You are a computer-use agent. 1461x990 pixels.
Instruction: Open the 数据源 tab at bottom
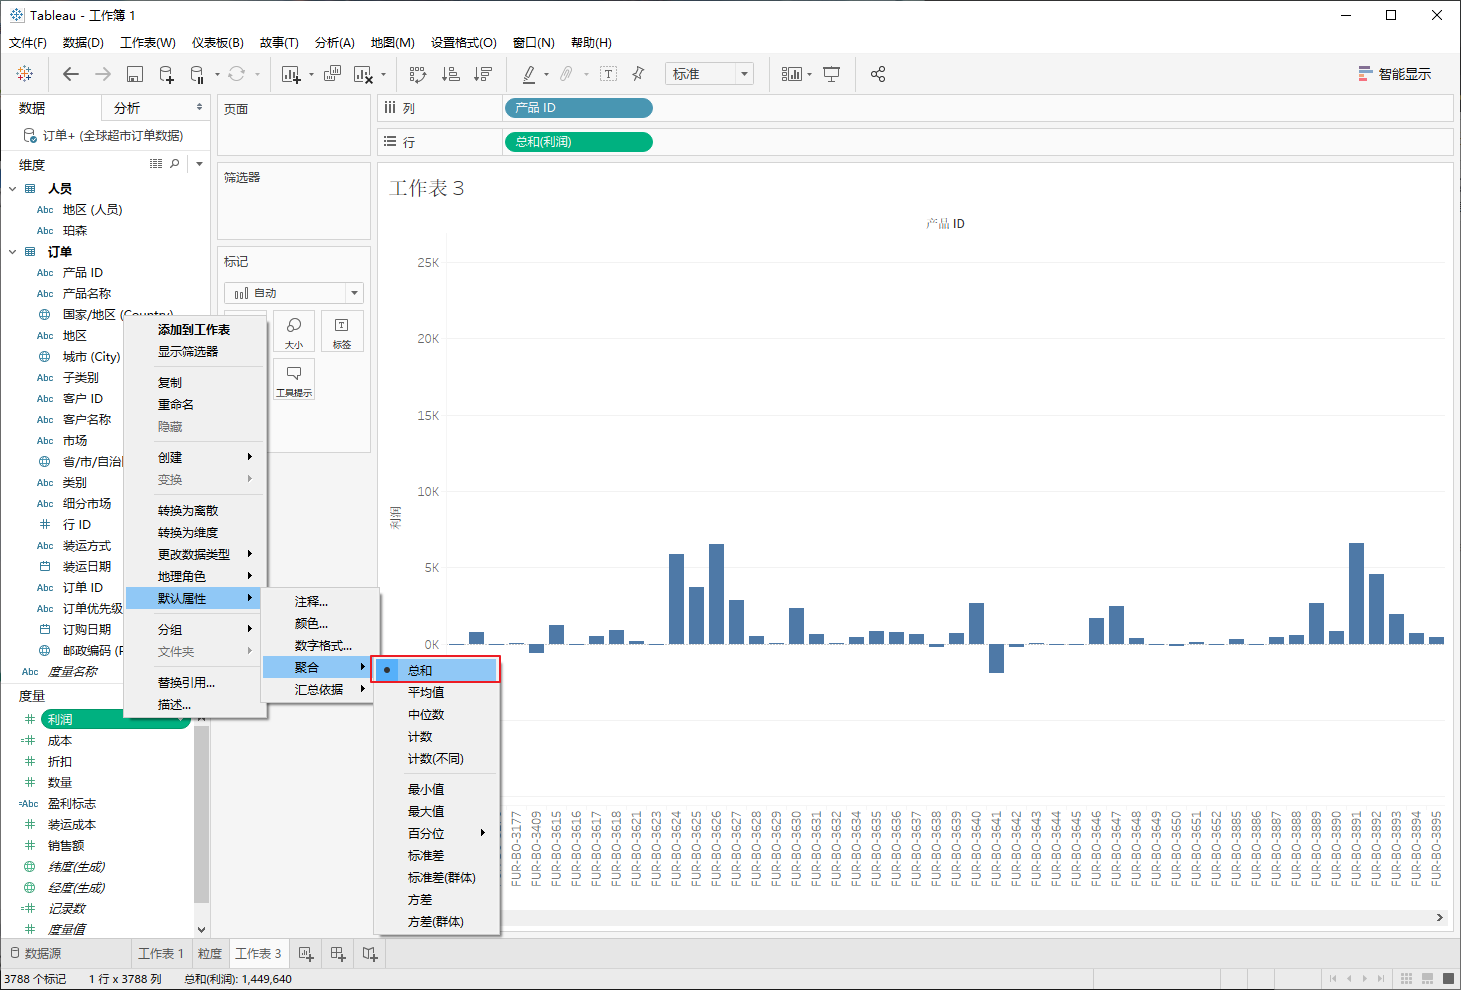[35, 953]
